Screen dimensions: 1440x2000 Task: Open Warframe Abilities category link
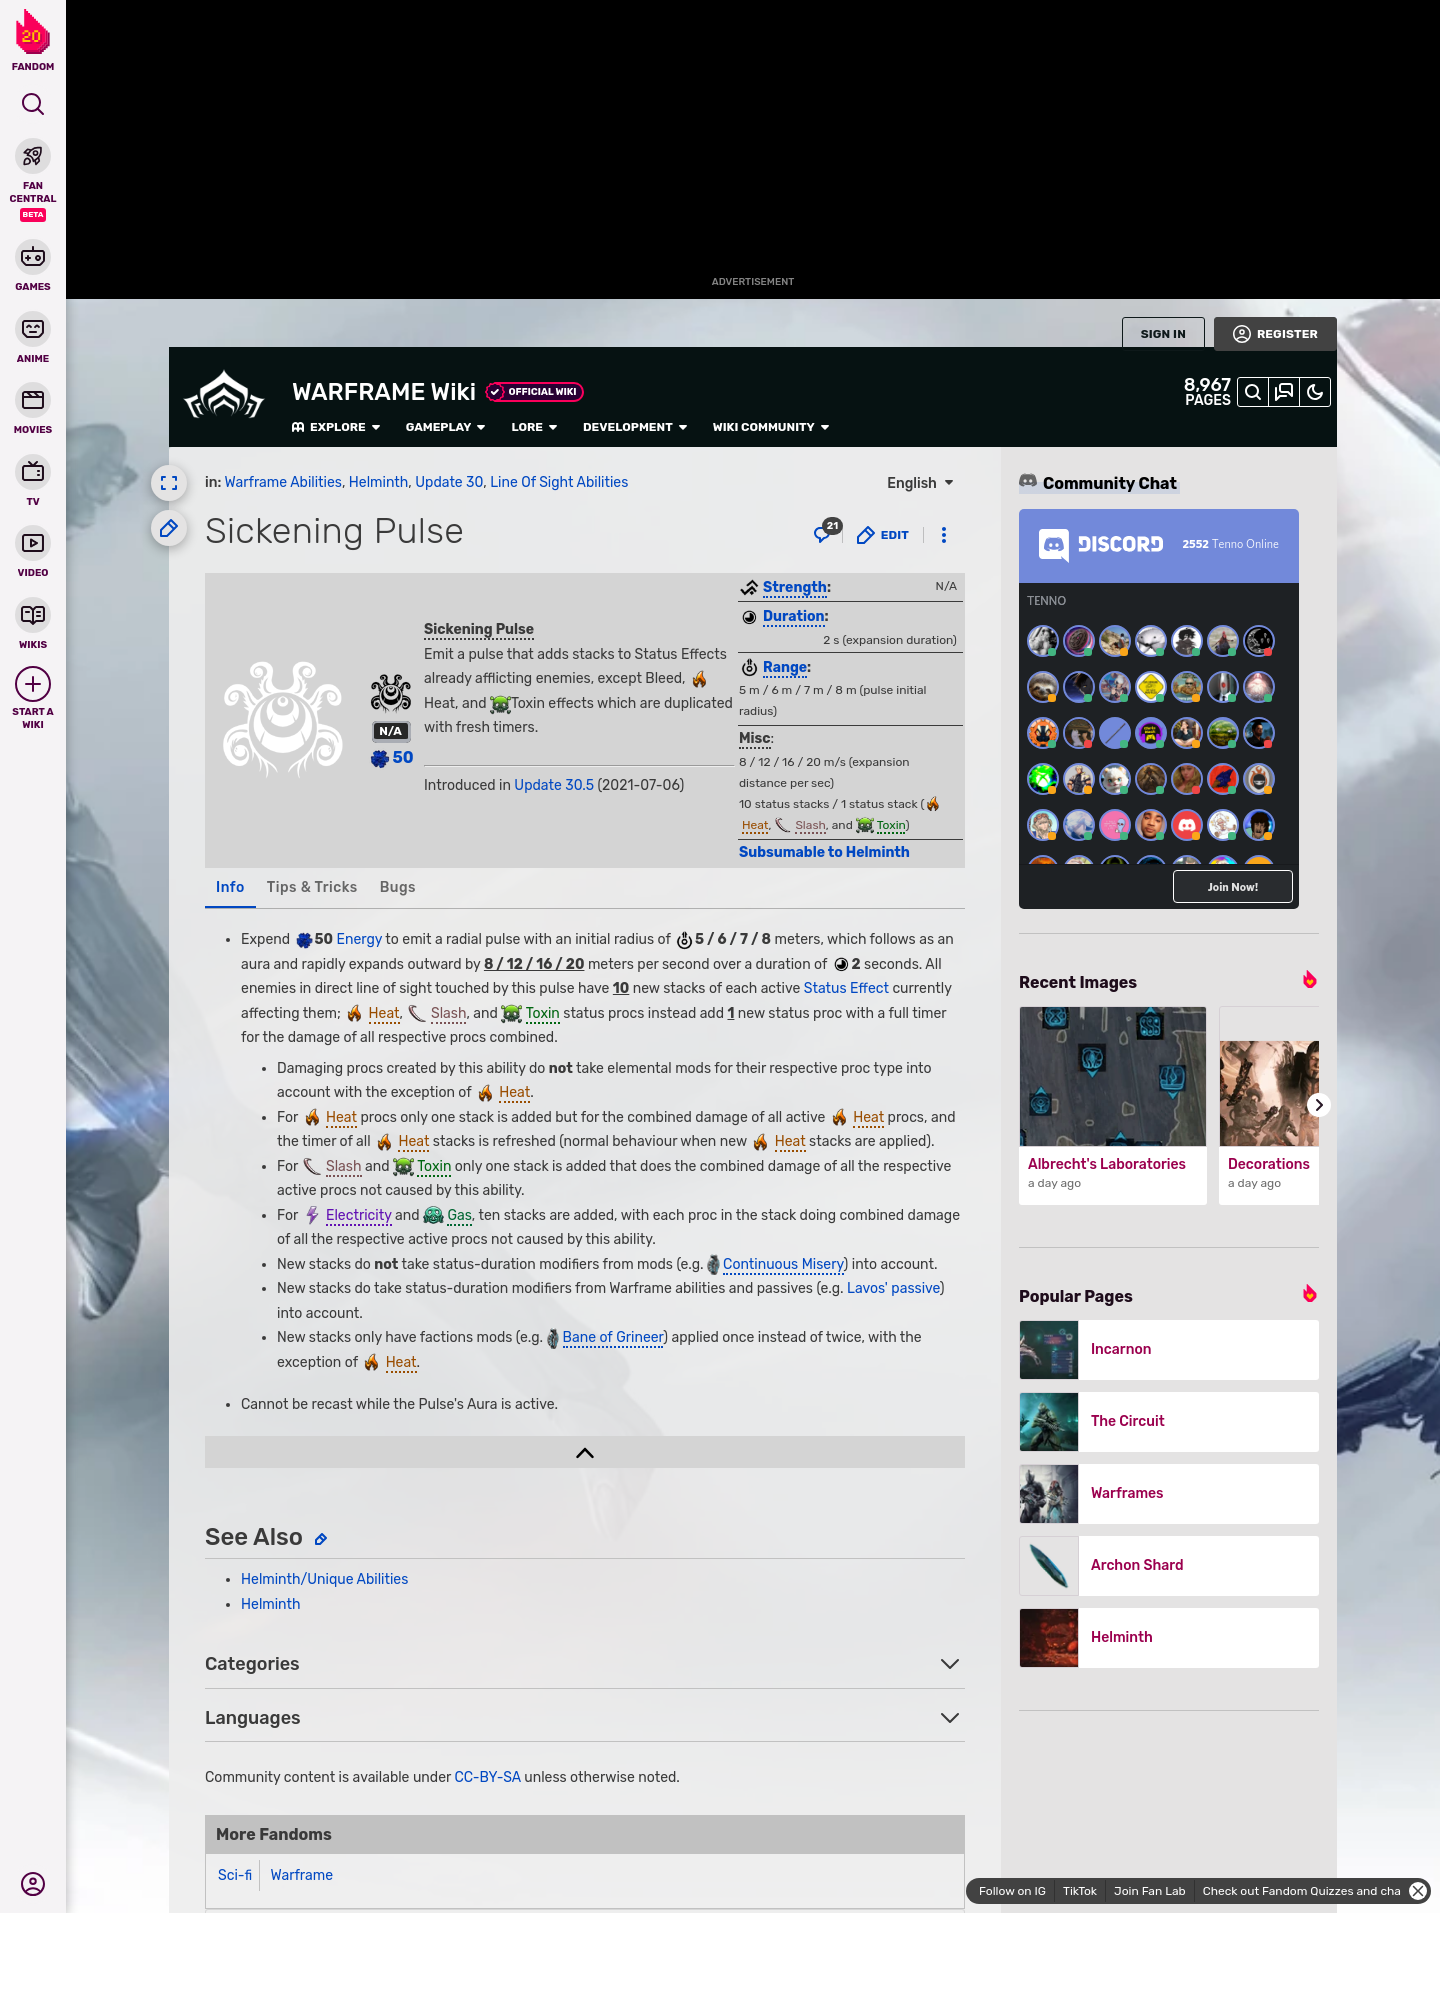283,482
